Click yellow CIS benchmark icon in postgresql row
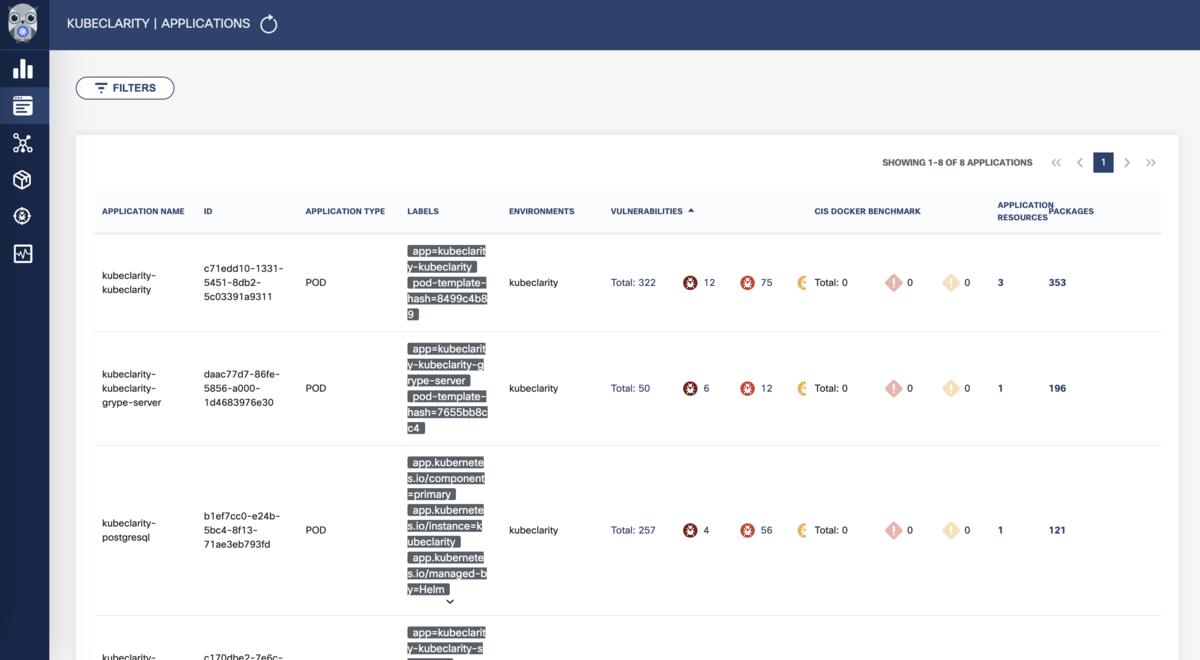The width and height of the screenshot is (1200, 660). coord(951,530)
